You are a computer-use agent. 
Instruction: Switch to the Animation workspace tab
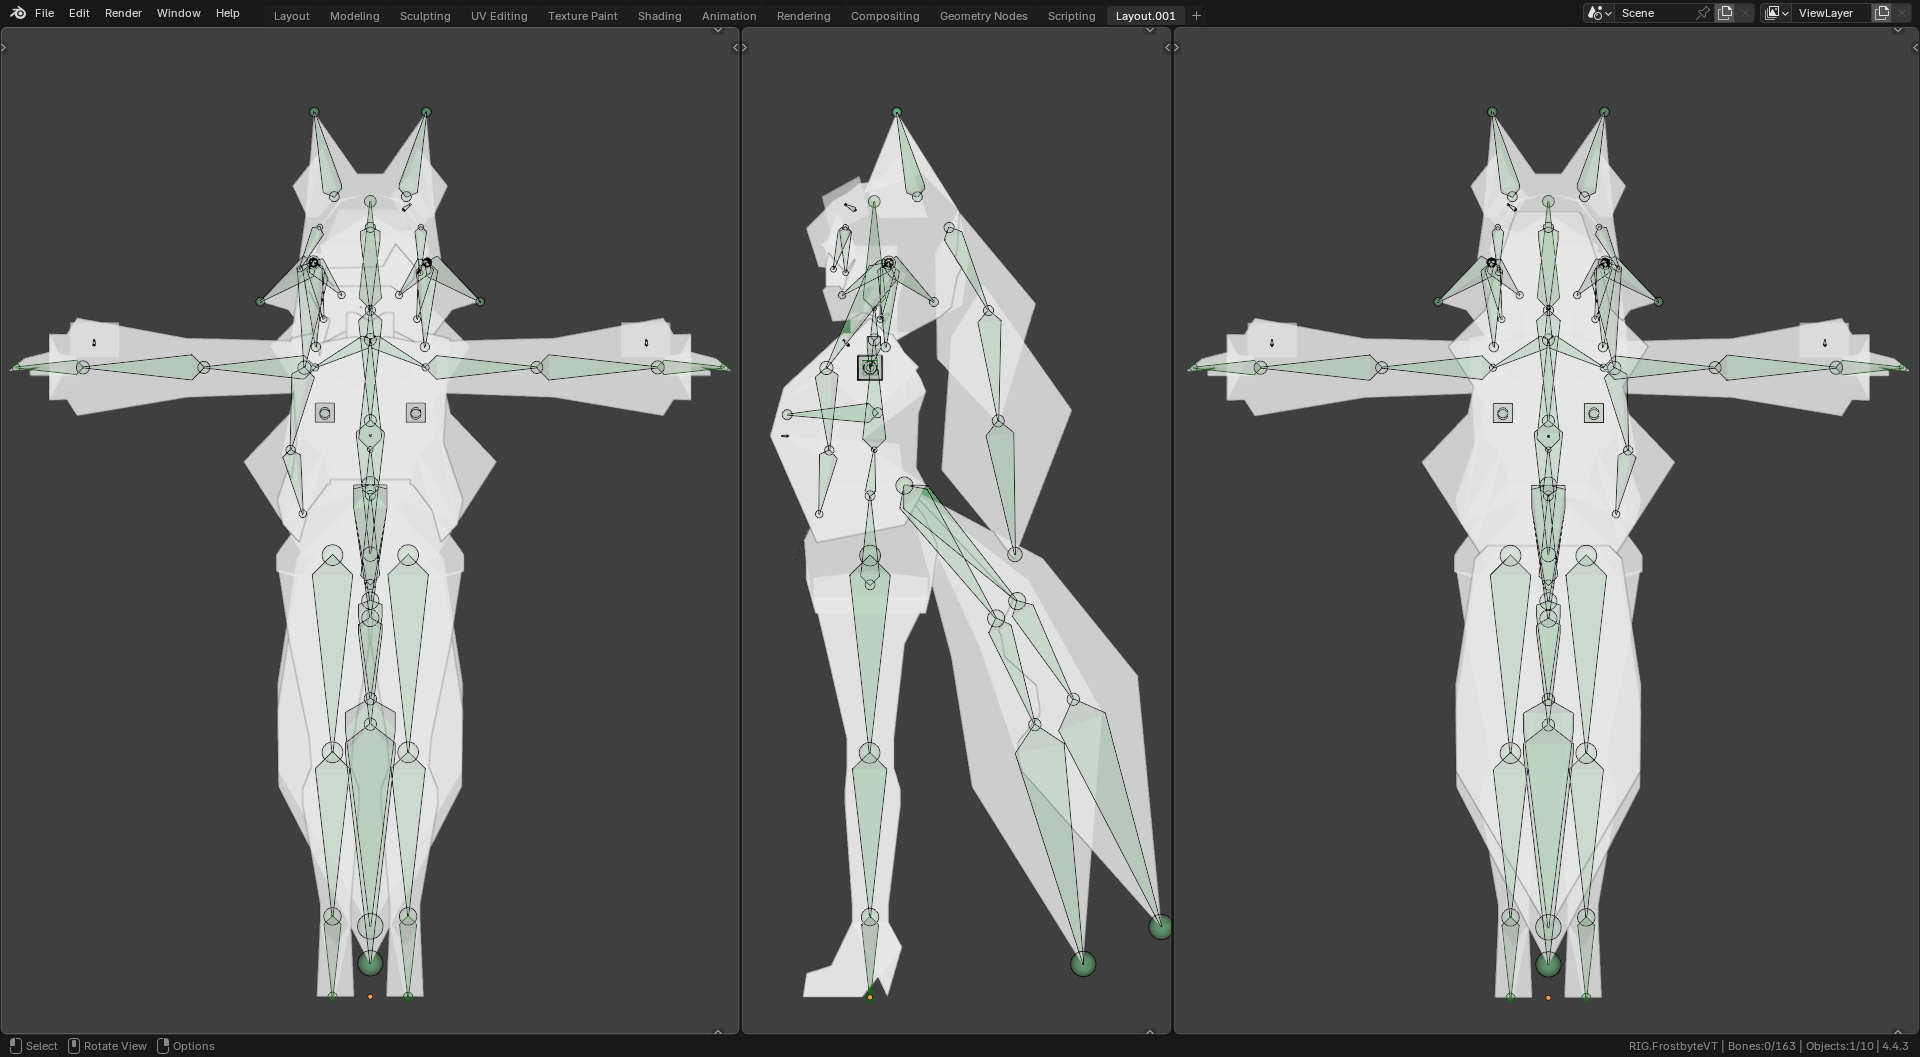(728, 15)
